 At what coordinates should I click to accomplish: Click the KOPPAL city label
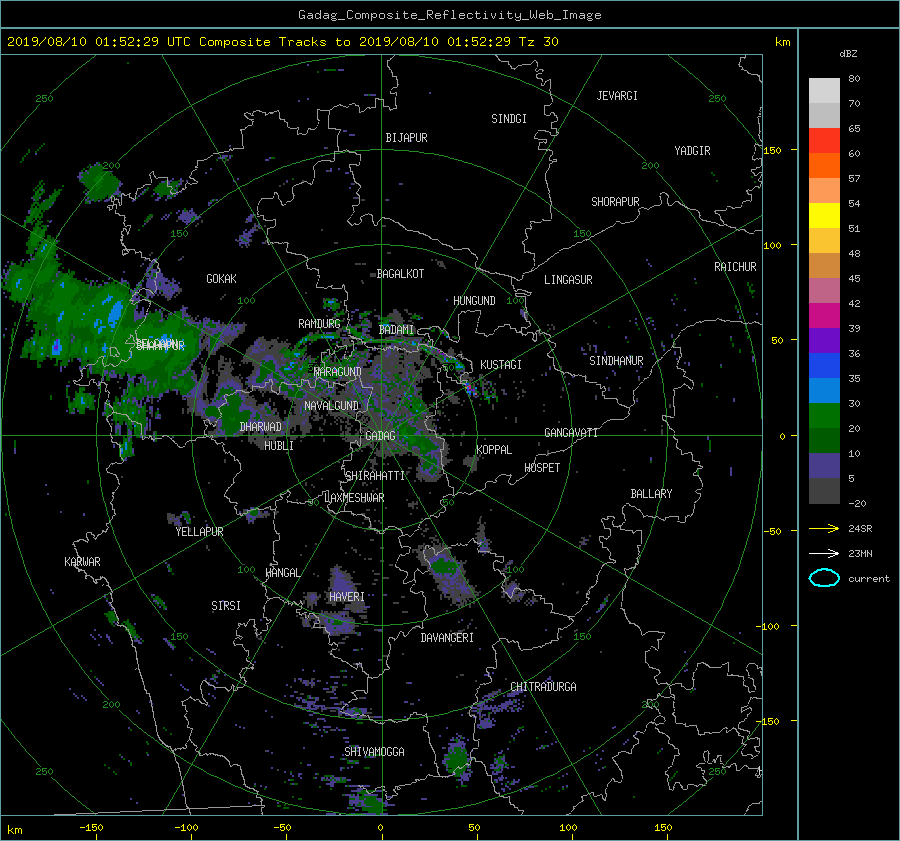tap(494, 449)
